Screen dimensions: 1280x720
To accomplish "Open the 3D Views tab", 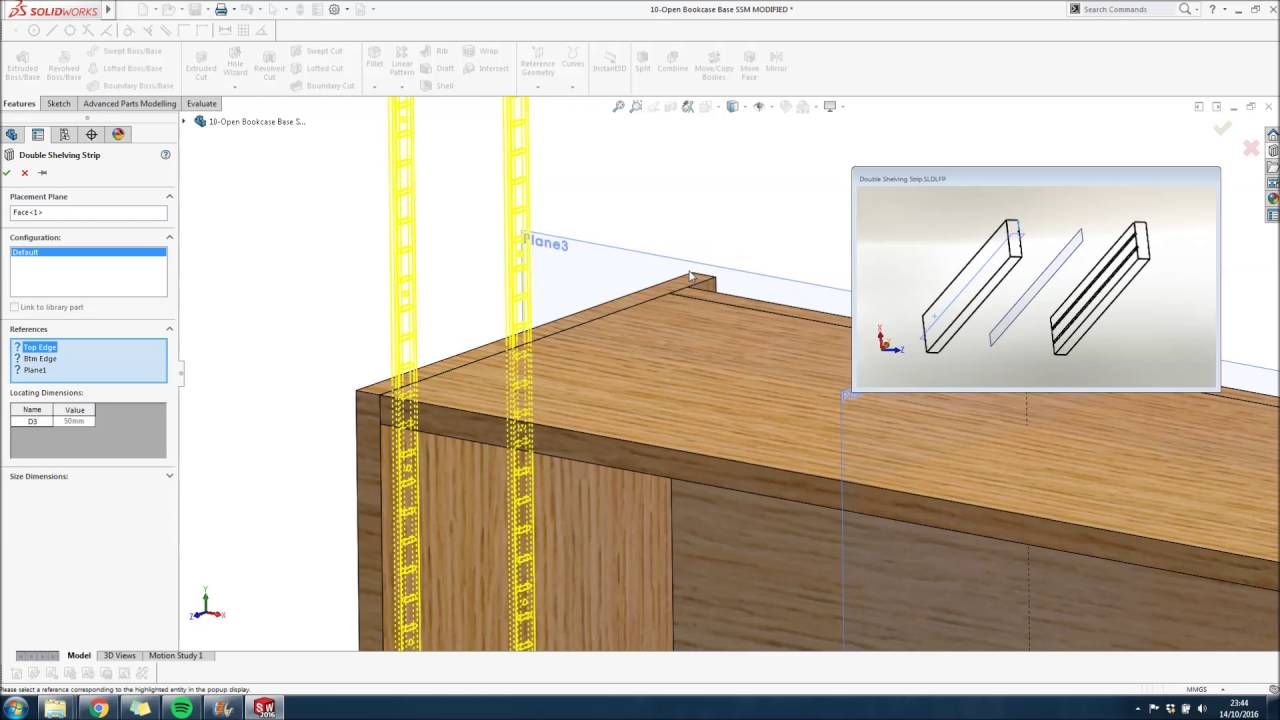I will click(119, 655).
